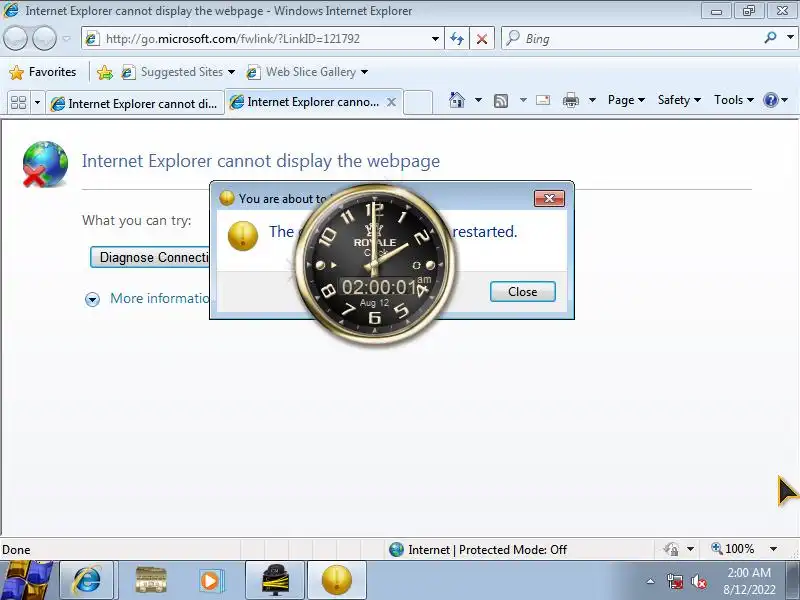
Task: Expand the More information section
Action: pos(148,298)
